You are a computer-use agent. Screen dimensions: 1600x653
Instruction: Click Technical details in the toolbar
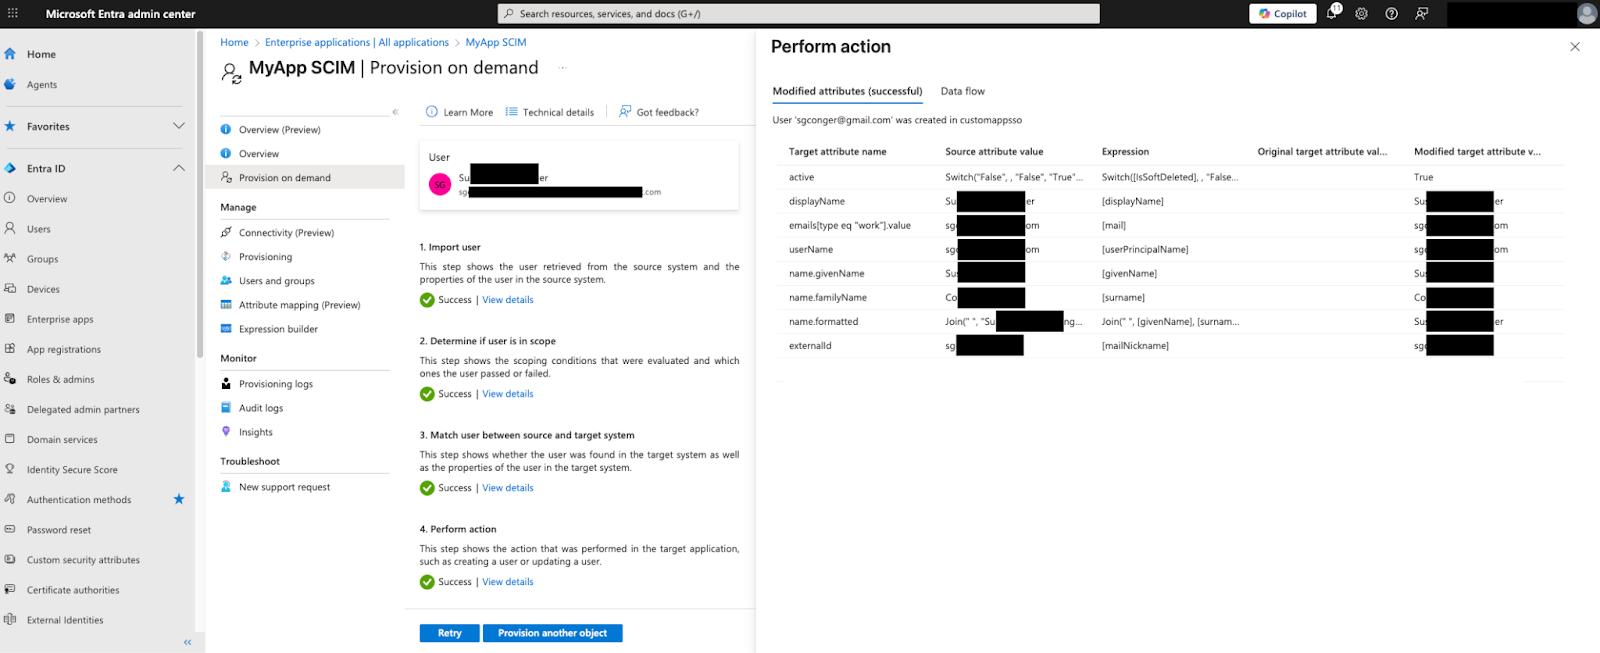(x=550, y=112)
